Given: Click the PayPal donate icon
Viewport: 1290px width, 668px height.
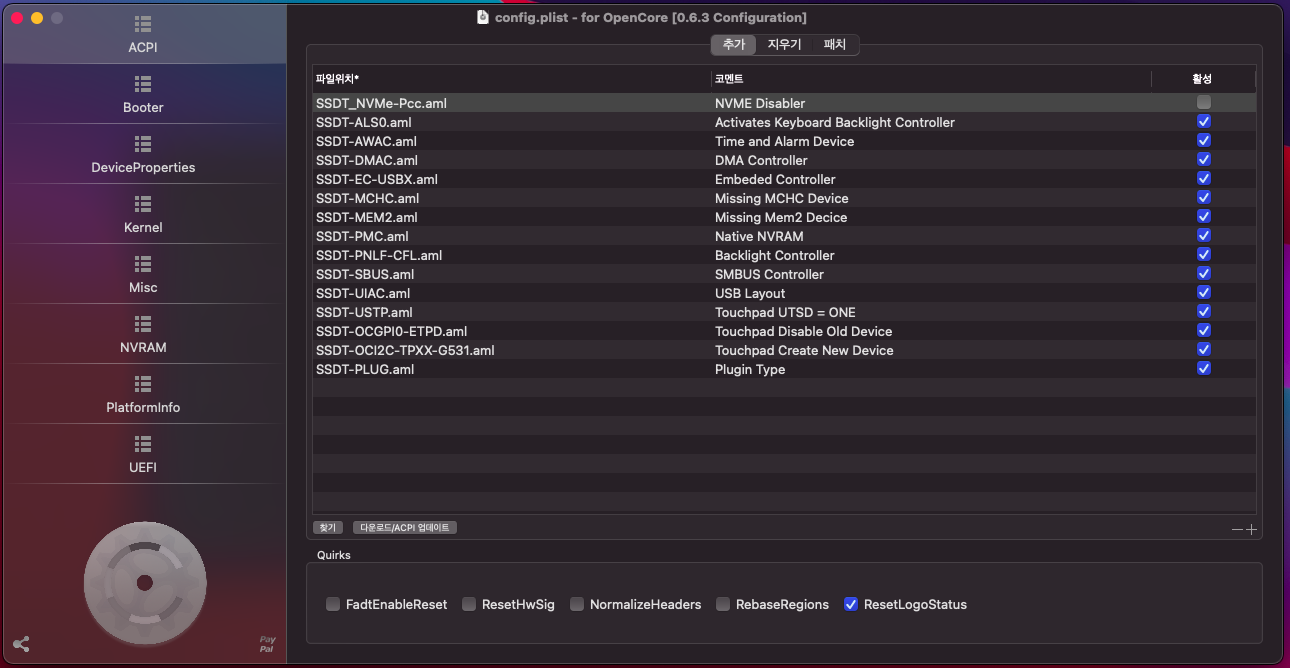Looking at the screenshot, I should 267,644.
